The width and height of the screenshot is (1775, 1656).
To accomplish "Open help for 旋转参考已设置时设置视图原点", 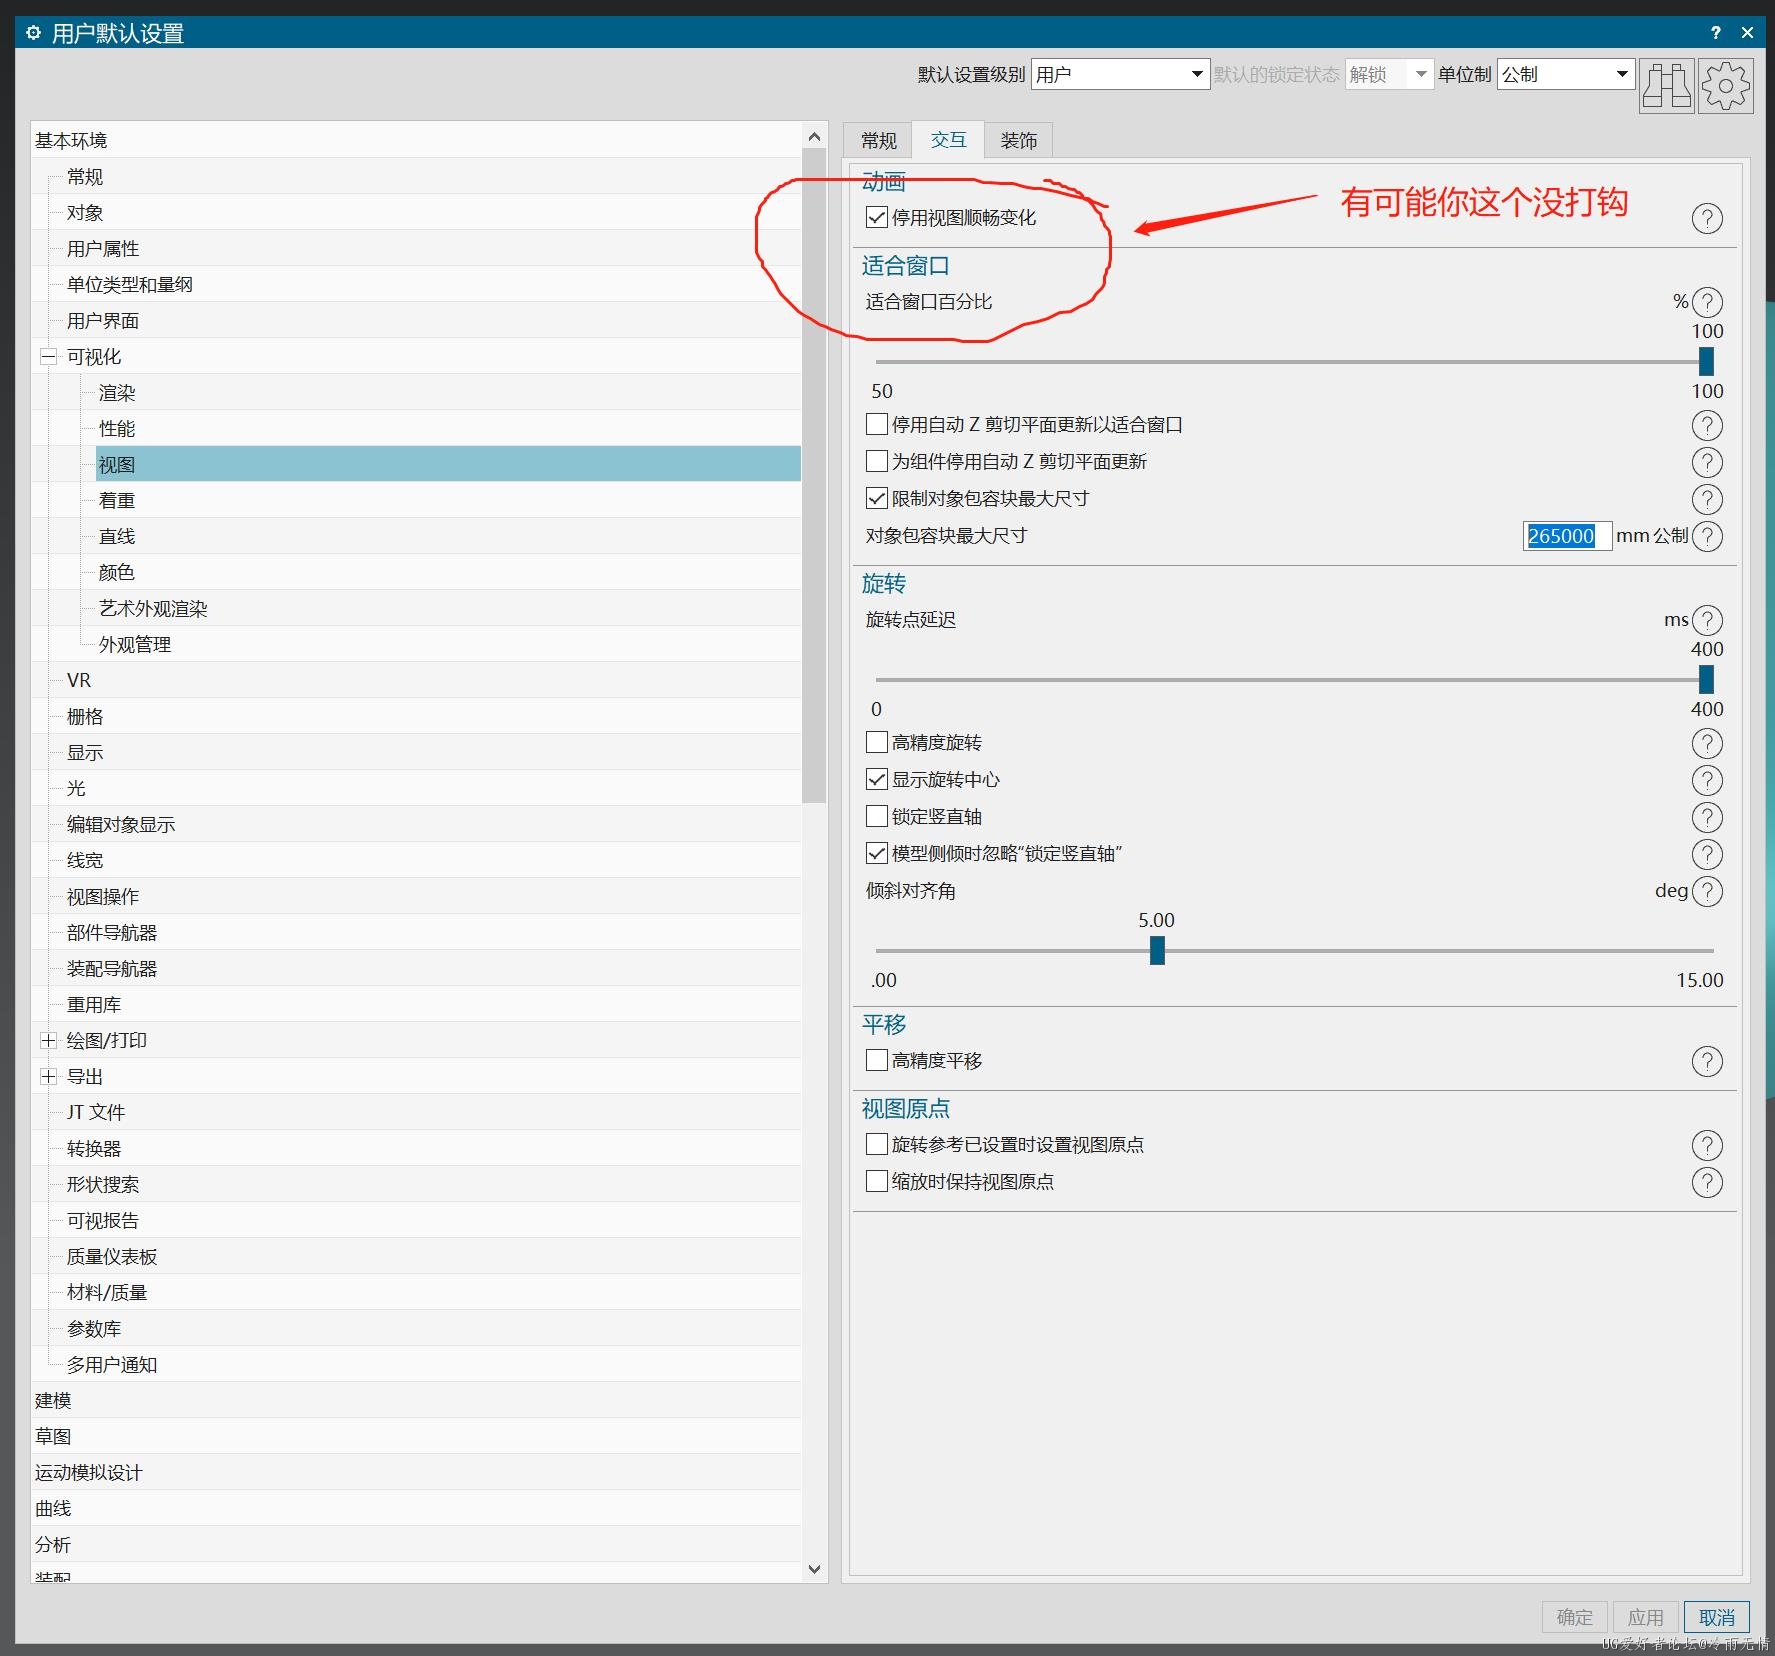I will [1707, 1145].
